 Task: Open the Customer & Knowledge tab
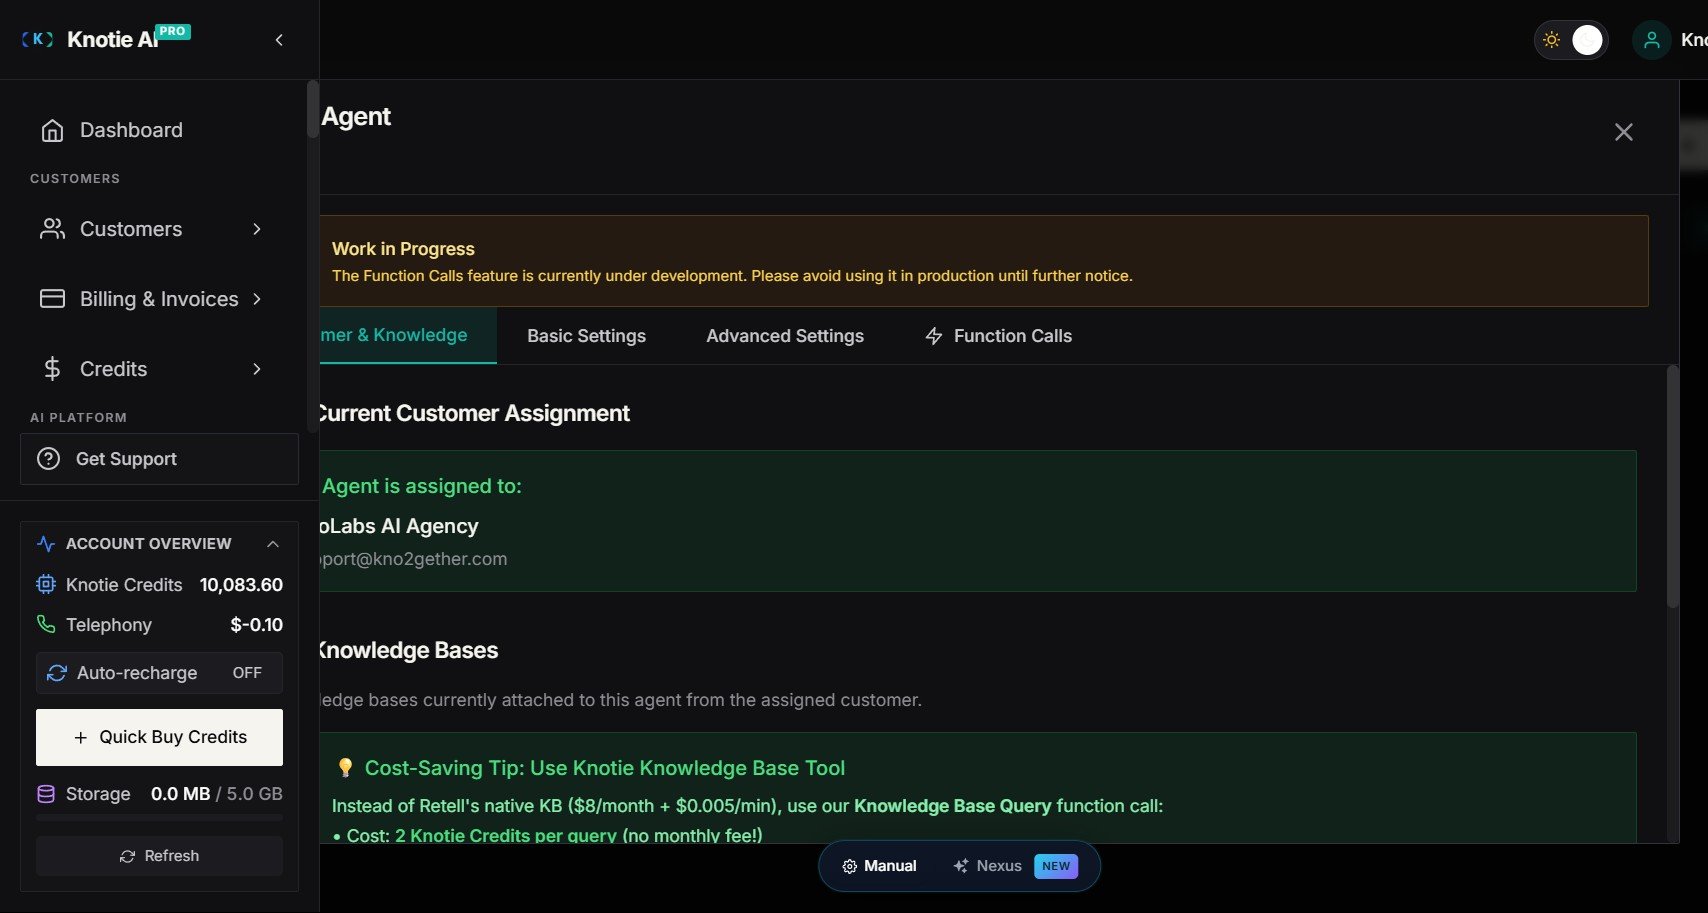coord(408,335)
